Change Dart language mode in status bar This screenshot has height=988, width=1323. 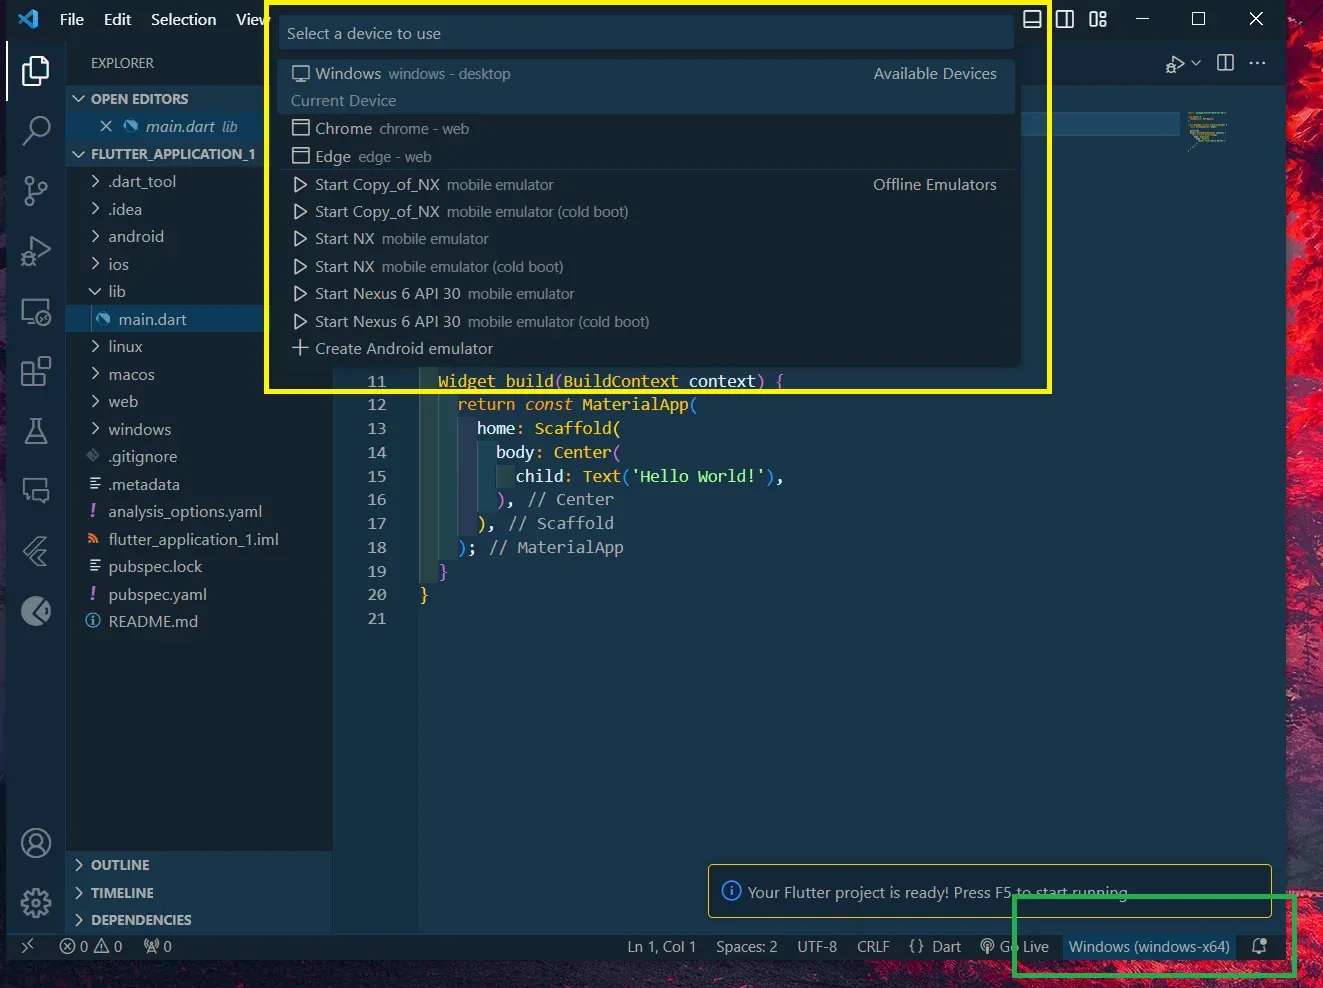tap(946, 946)
